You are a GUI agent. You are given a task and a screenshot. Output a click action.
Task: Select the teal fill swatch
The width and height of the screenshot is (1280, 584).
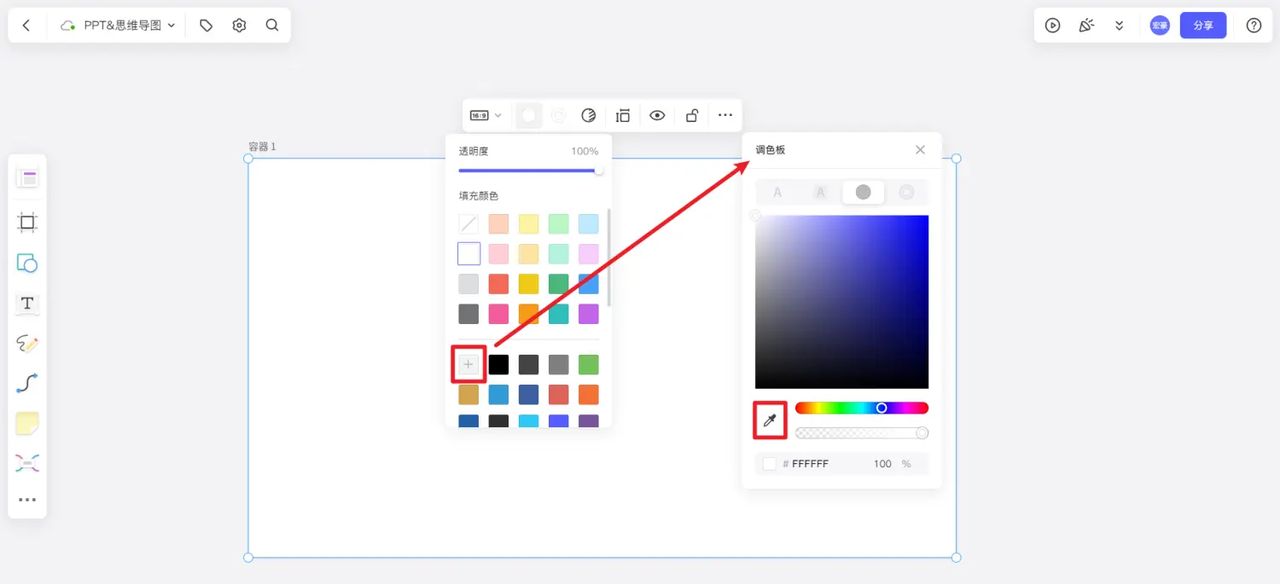pyautogui.click(x=558, y=314)
